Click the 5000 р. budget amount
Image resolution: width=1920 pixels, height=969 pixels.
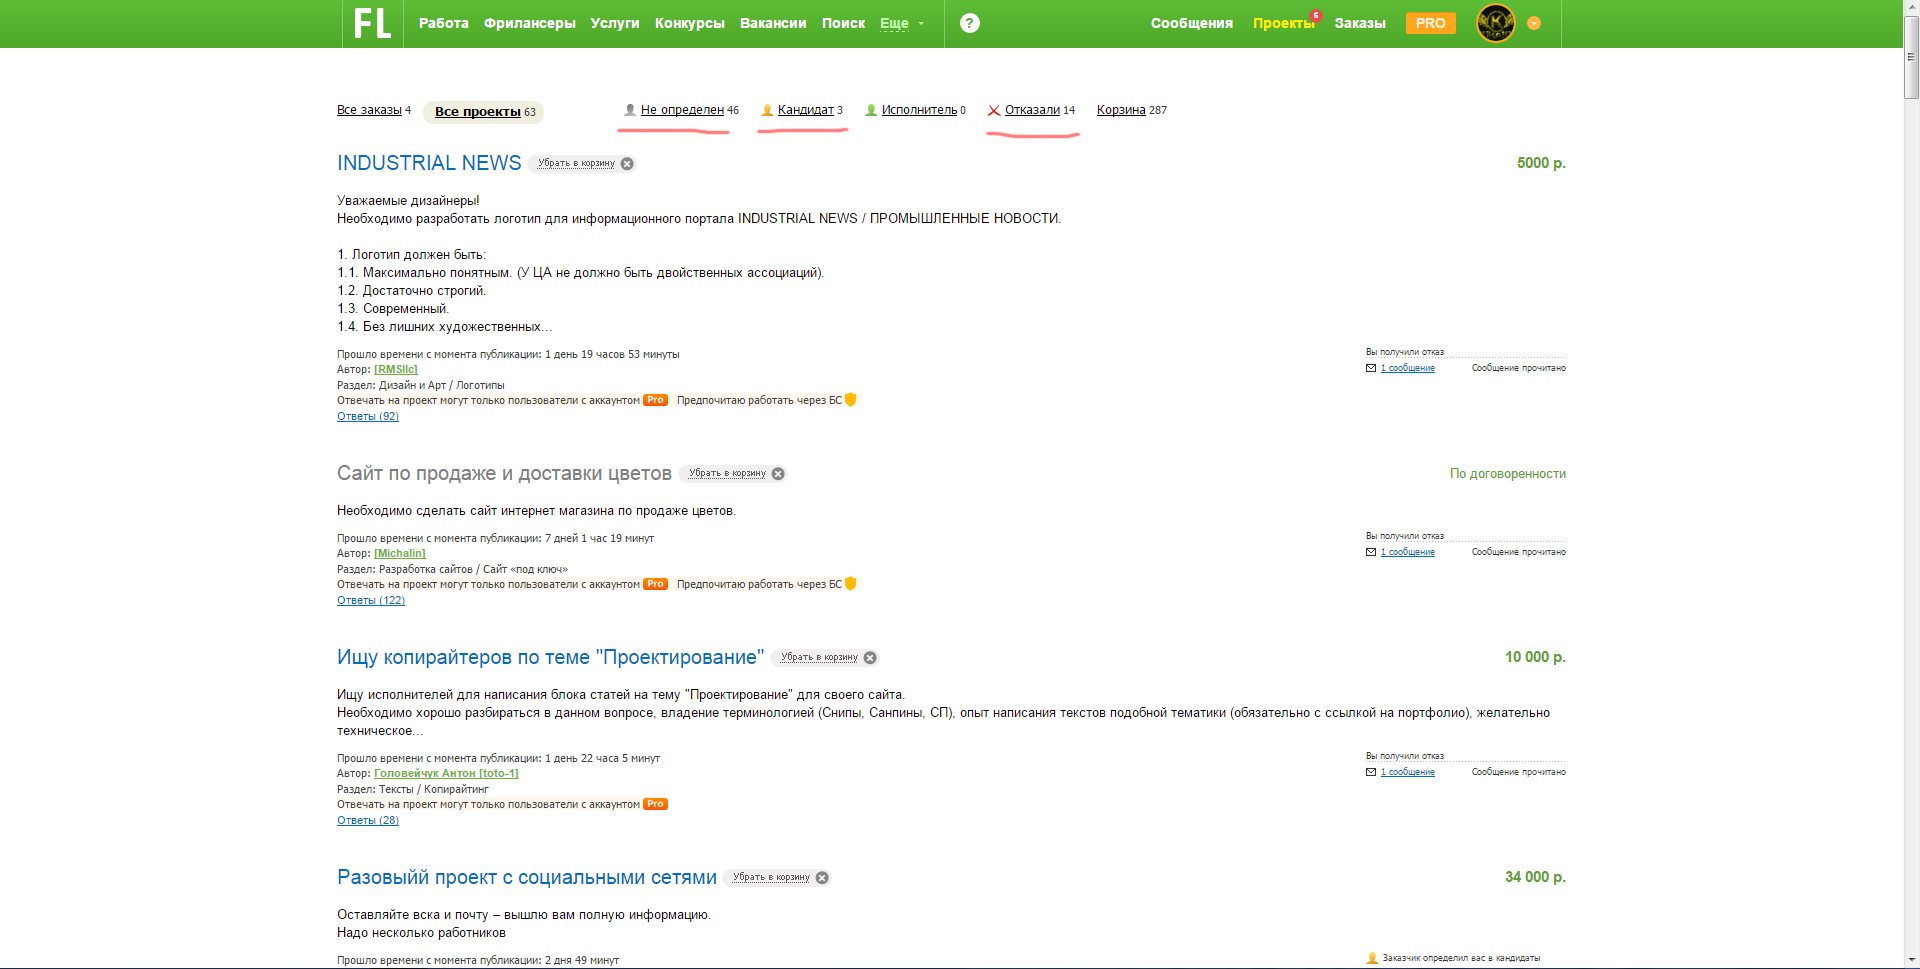point(1541,163)
